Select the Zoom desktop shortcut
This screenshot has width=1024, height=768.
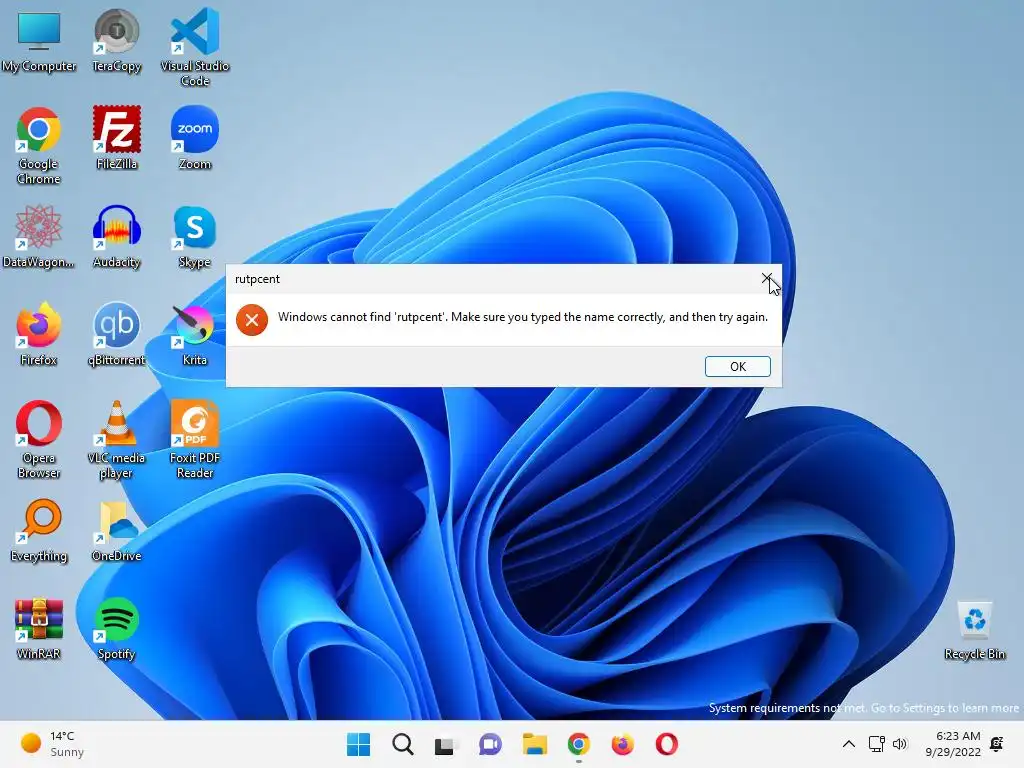(x=195, y=138)
